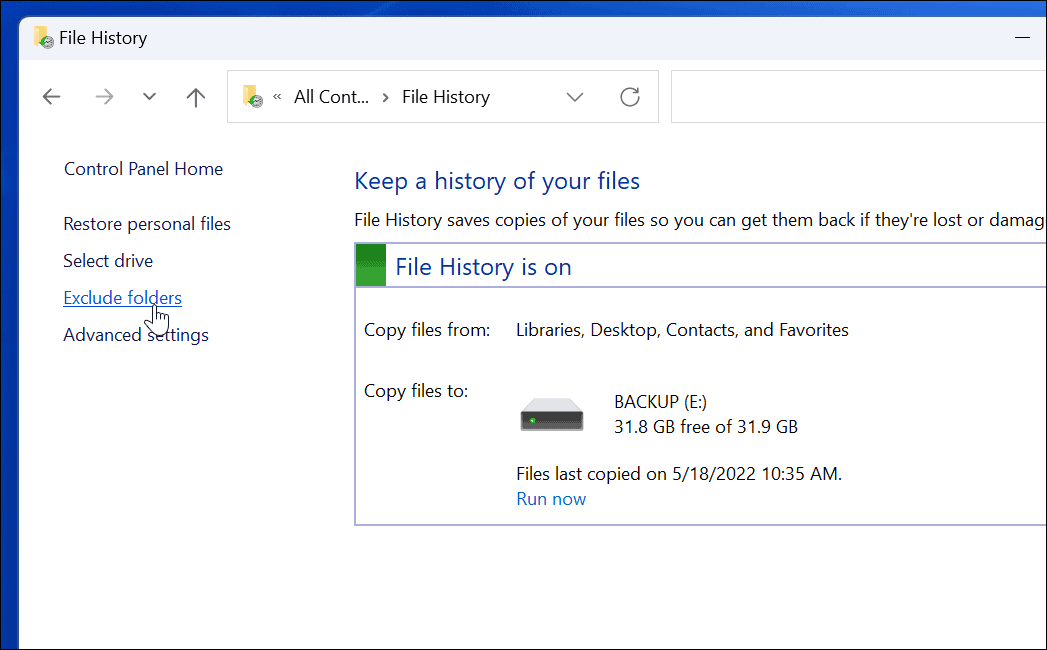Screen dimensions: 1047x650
Task: Open the Select drive page
Action: point(108,260)
